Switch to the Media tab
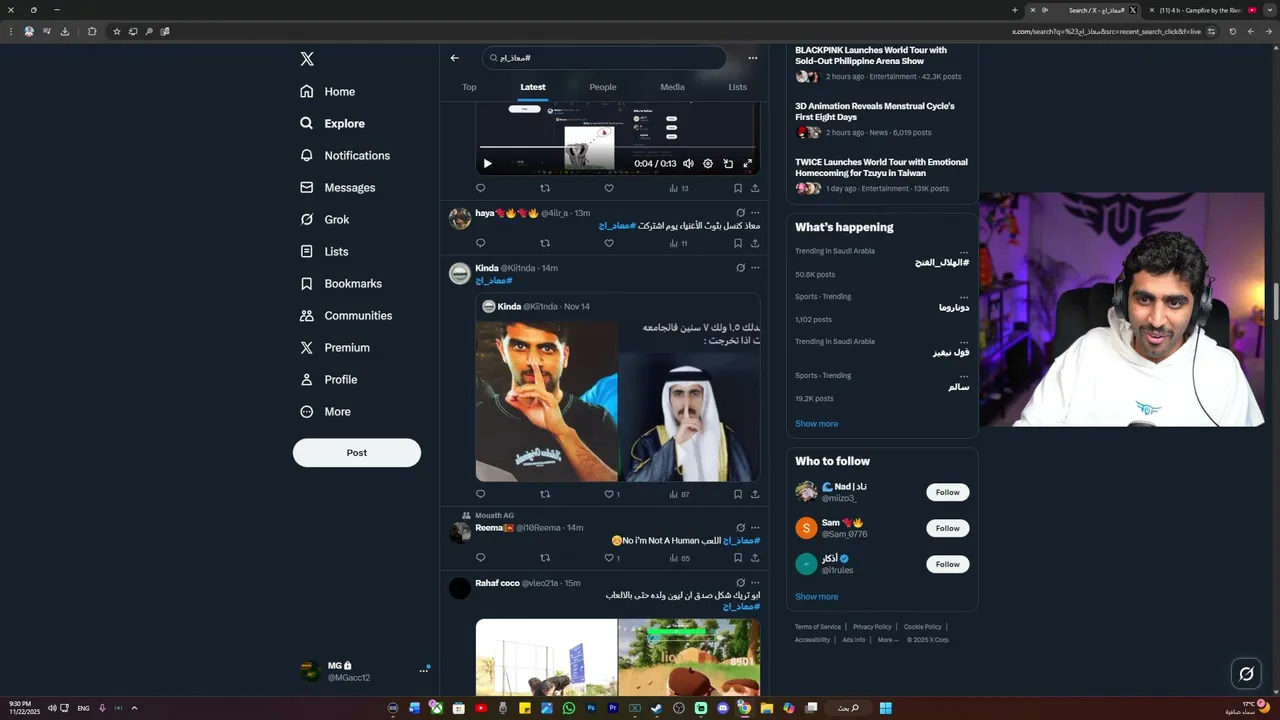Viewport: 1280px width, 720px height. [x=672, y=87]
